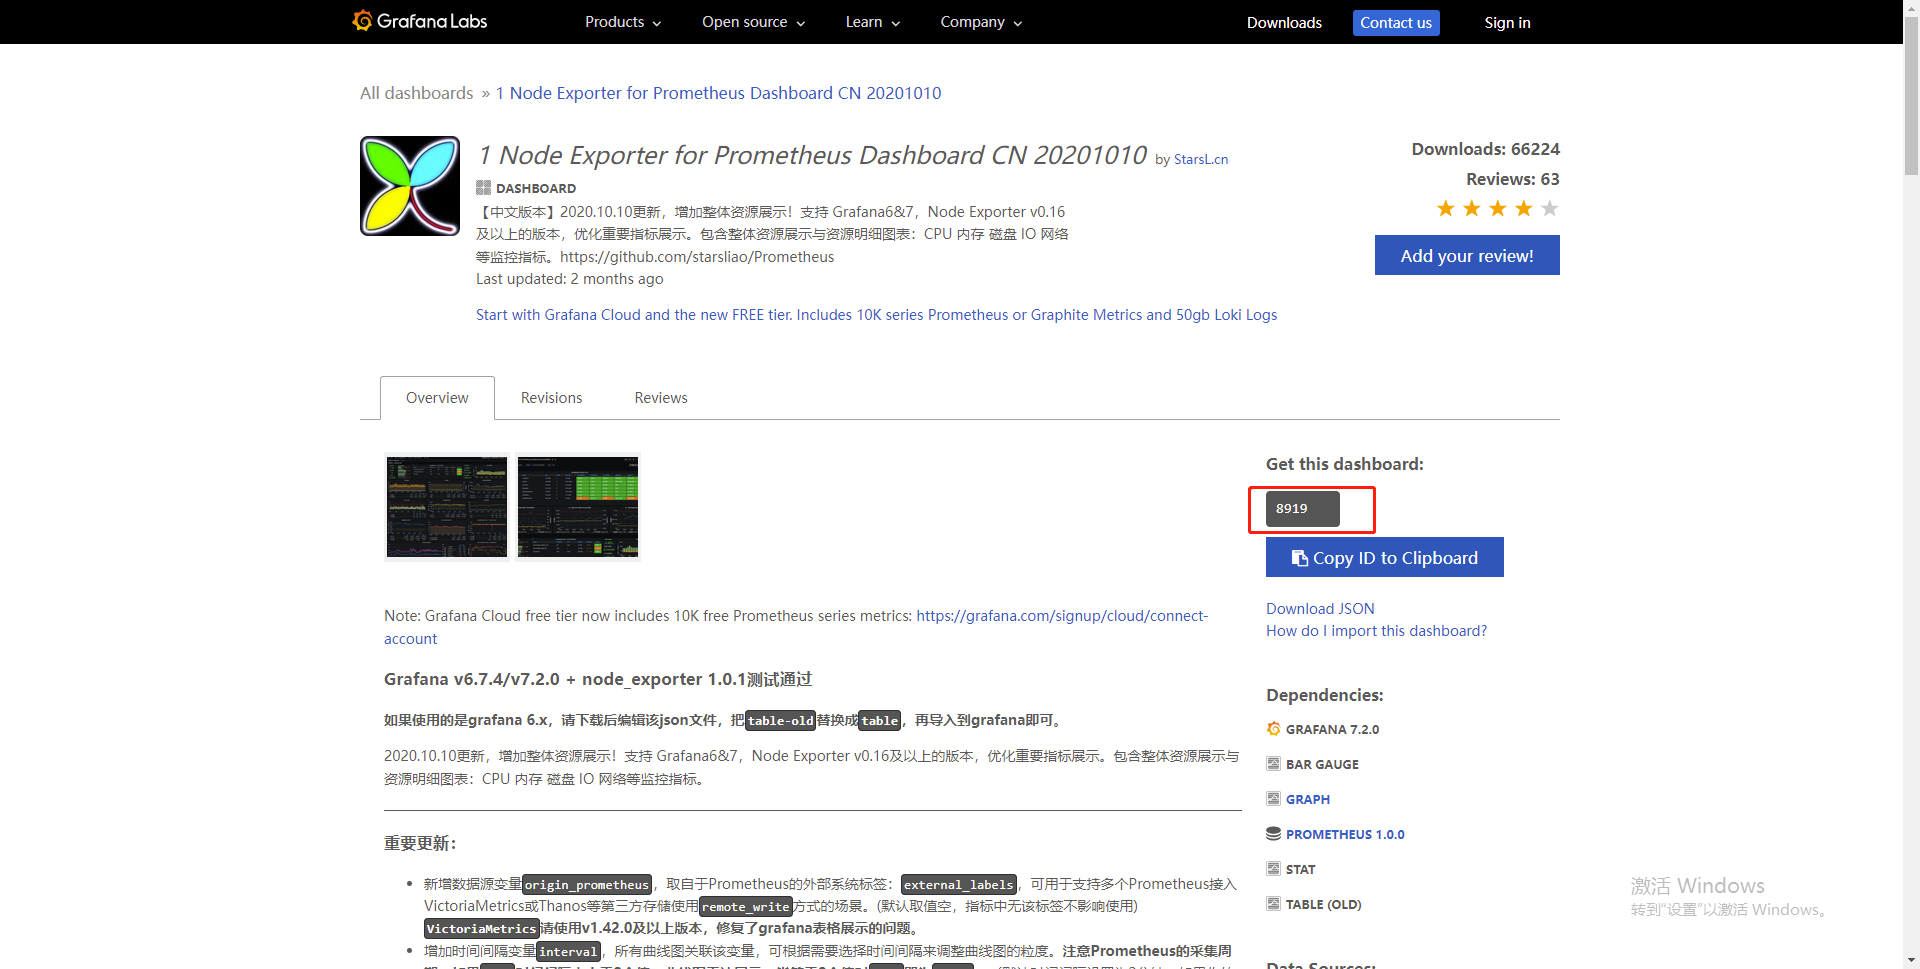Click the Downloads: 66224 count

(x=1485, y=149)
